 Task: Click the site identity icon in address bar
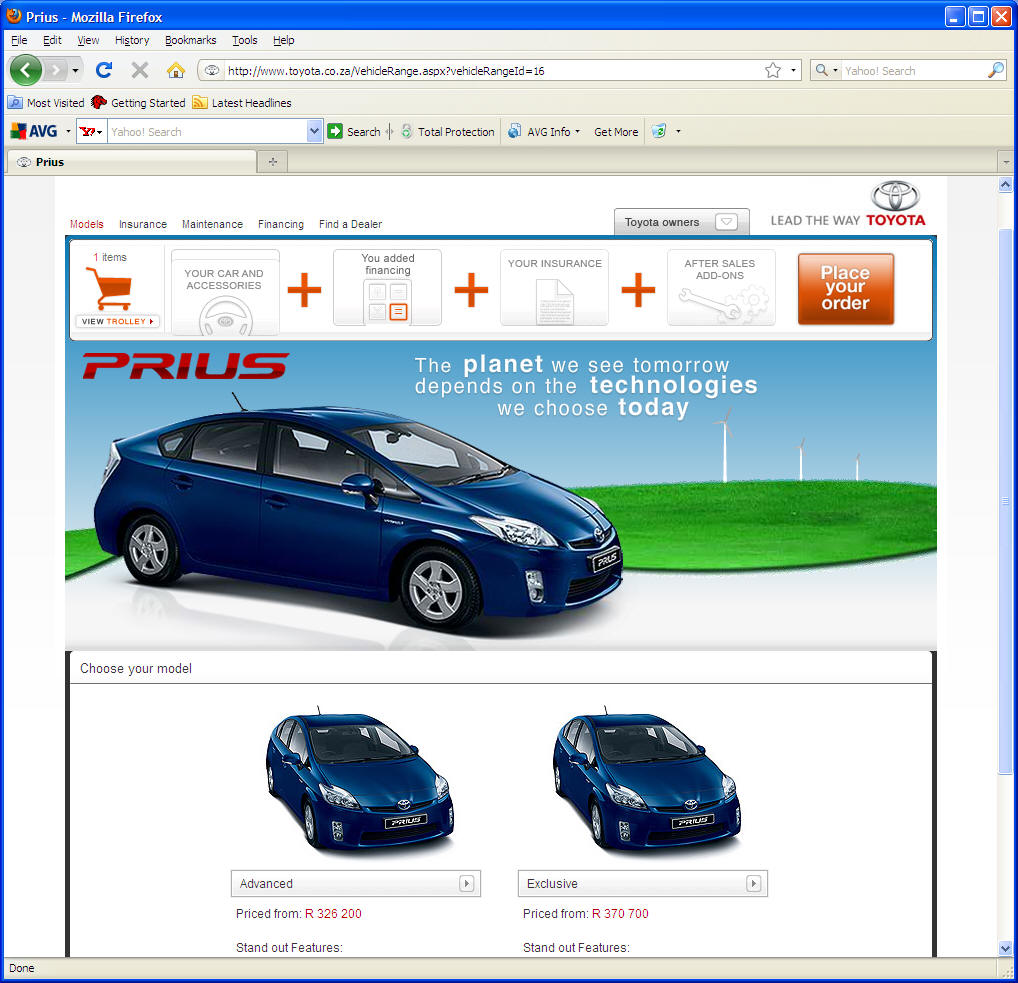pyautogui.click(x=212, y=70)
